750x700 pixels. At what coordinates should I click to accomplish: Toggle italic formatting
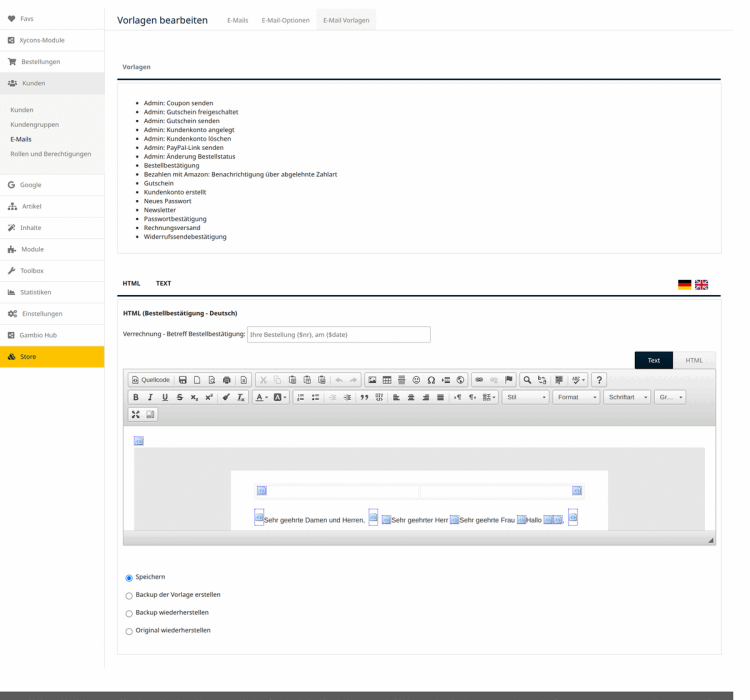coord(150,397)
